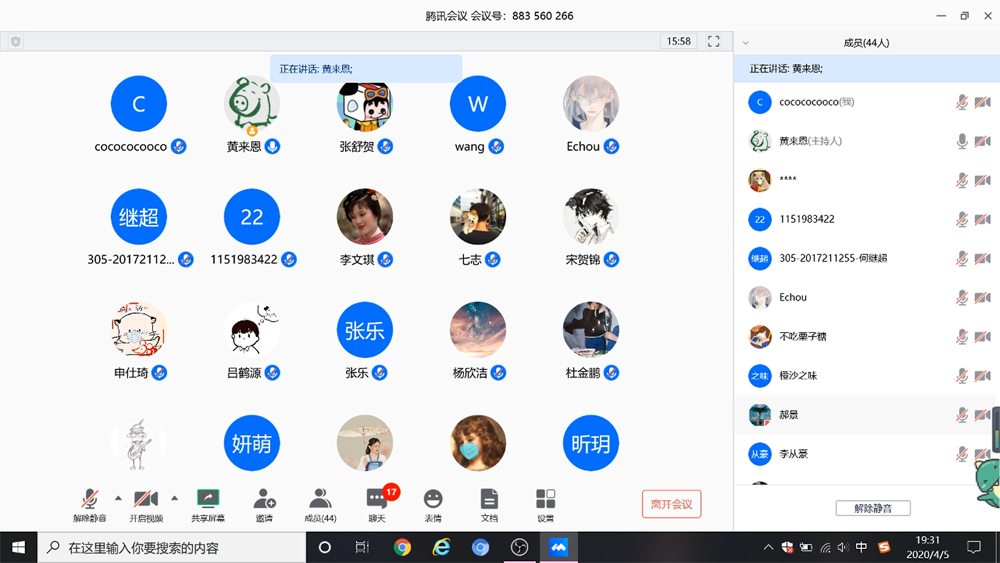The width and height of the screenshot is (1000, 563).
Task: Open meeting settings
Action: click(x=545, y=505)
